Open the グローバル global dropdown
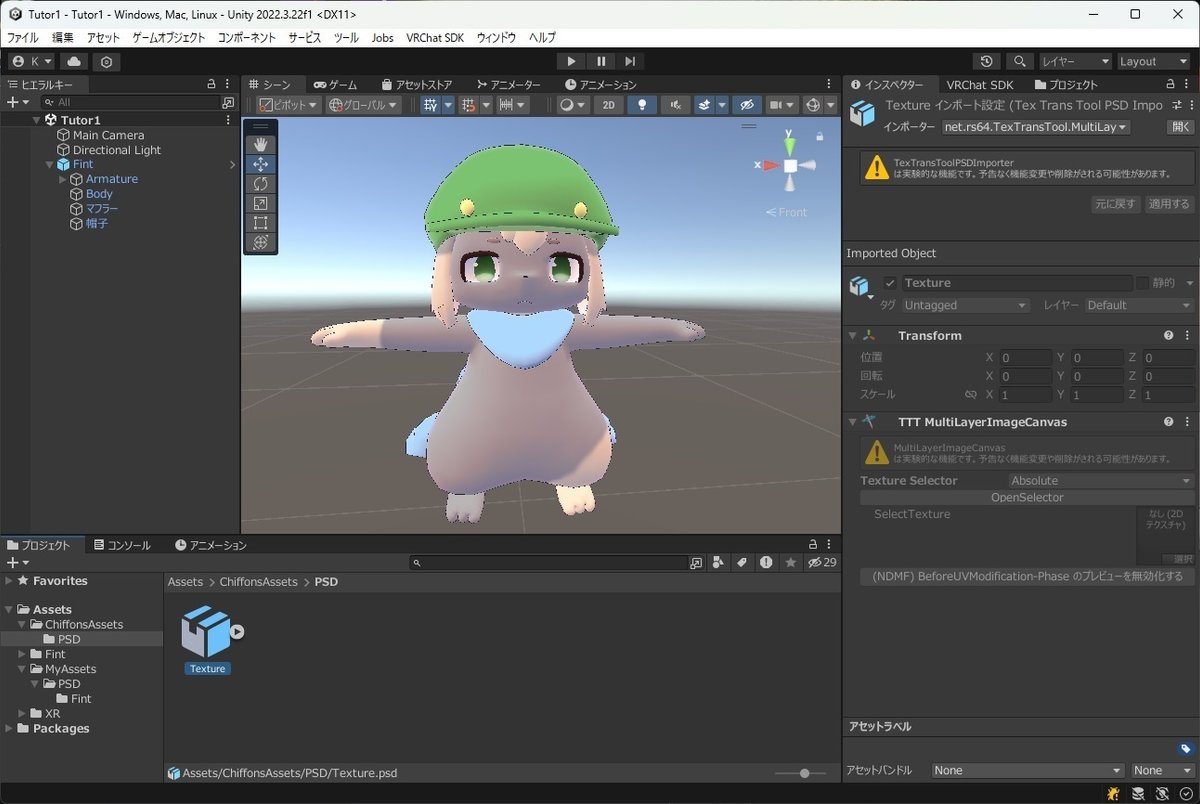The image size is (1200, 804). 364,105
